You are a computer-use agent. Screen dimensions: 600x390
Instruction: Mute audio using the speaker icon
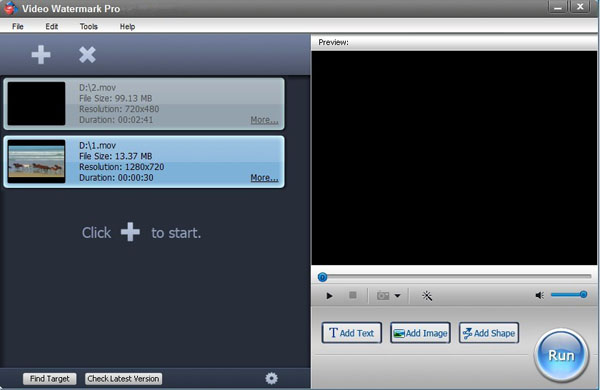click(x=540, y=295)
